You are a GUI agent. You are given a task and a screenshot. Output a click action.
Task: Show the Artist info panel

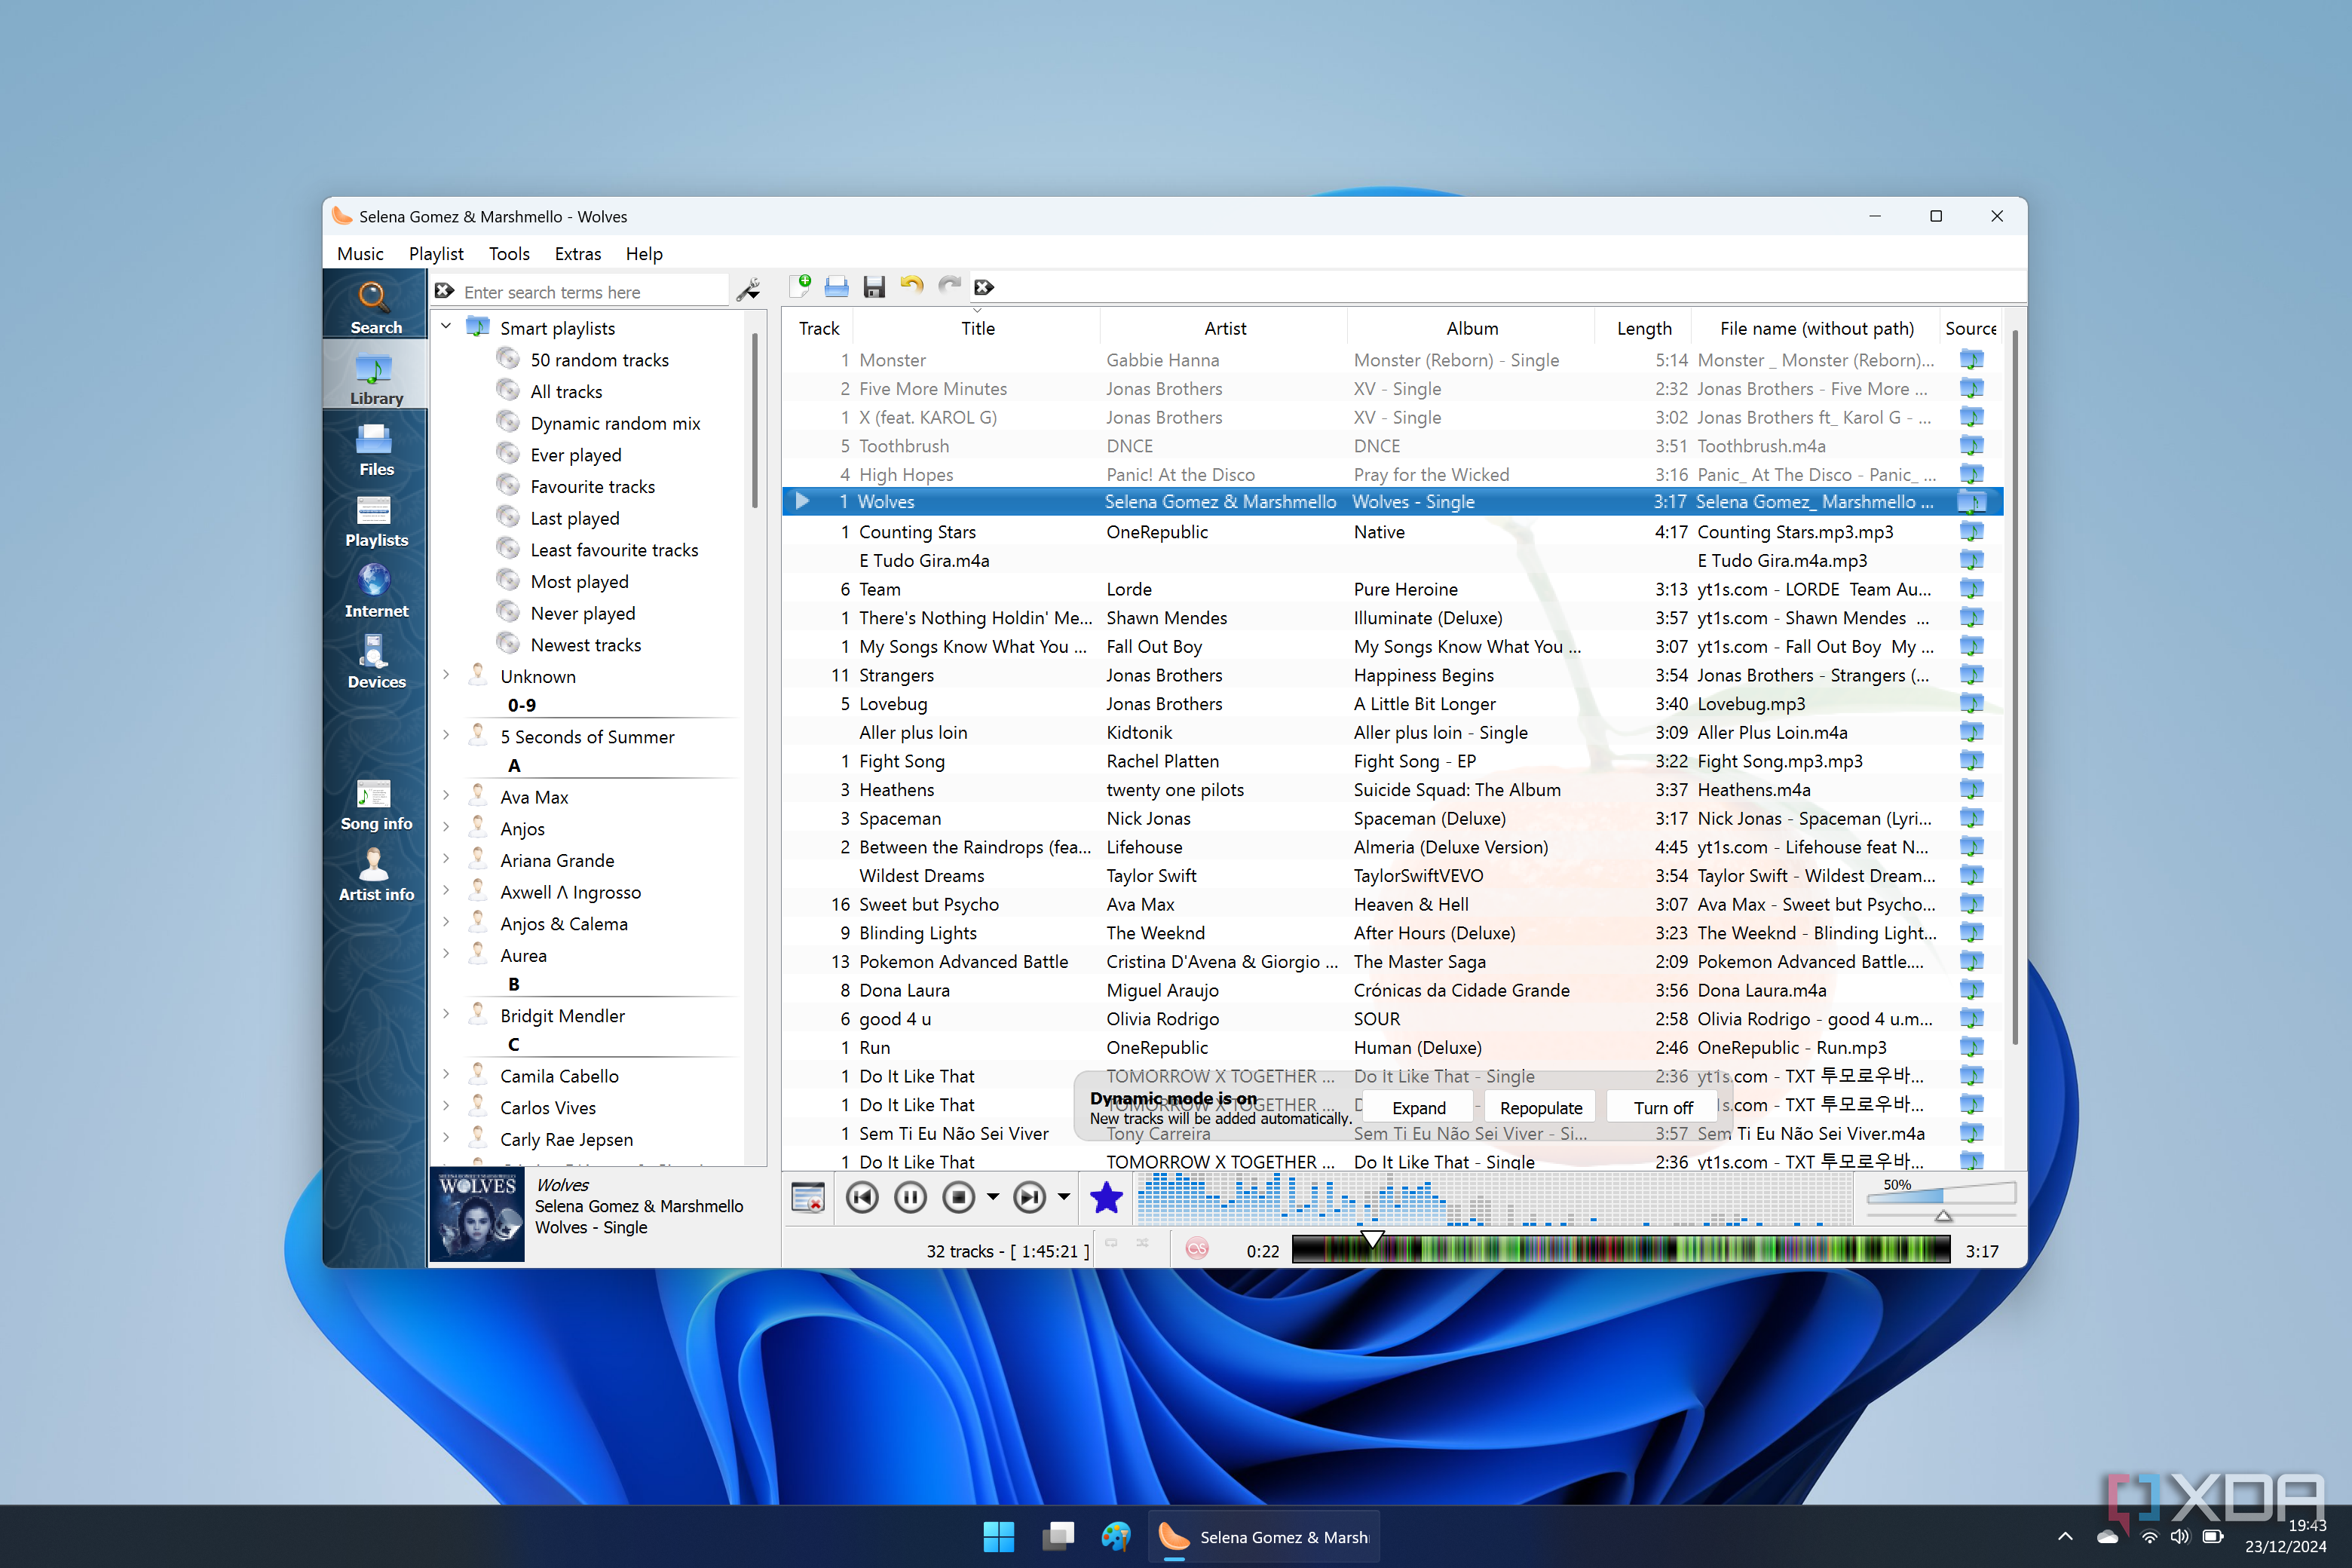pos(376,875)
